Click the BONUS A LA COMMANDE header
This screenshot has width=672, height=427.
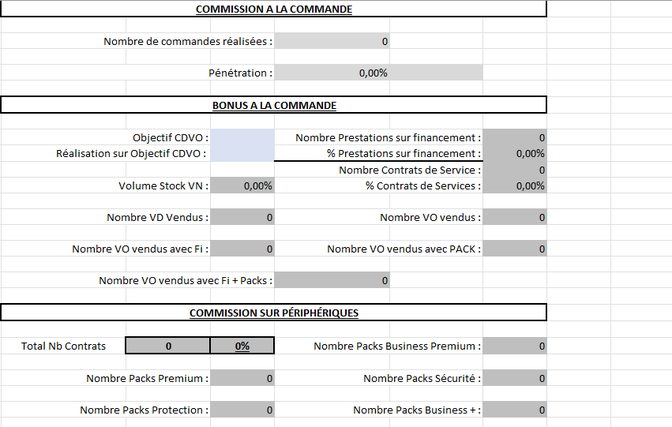coord(273,105)
